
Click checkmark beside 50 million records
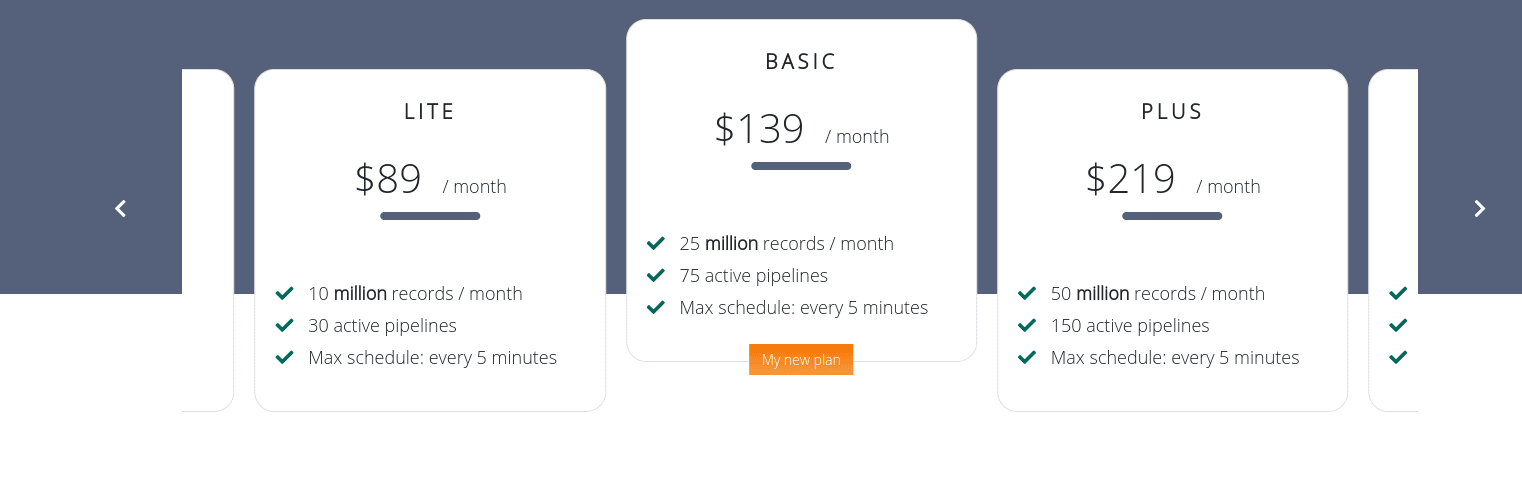pyautogui.click(x=1027, y=293)
